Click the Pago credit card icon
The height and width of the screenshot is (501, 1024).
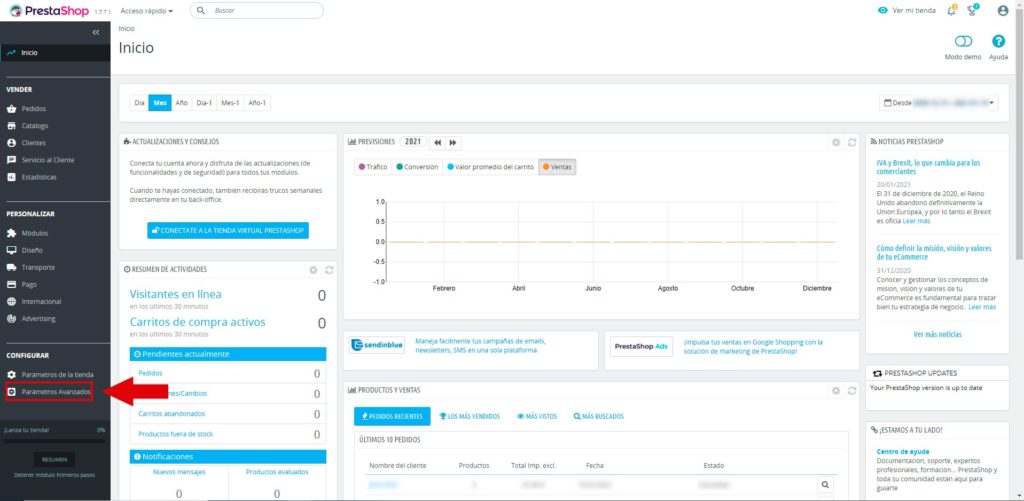(11, 285)
